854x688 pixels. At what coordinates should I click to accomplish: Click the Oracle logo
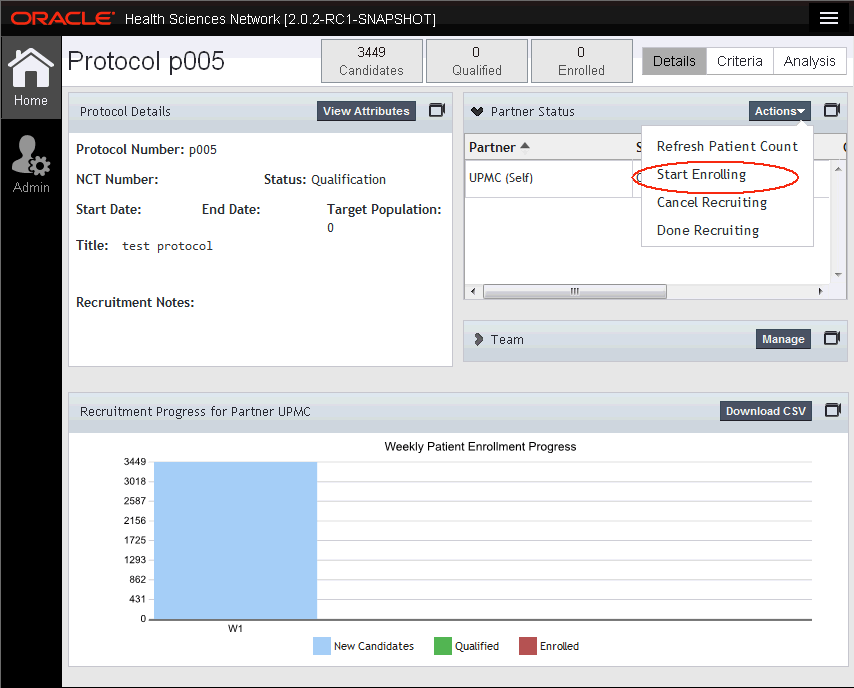click(63, 19)
